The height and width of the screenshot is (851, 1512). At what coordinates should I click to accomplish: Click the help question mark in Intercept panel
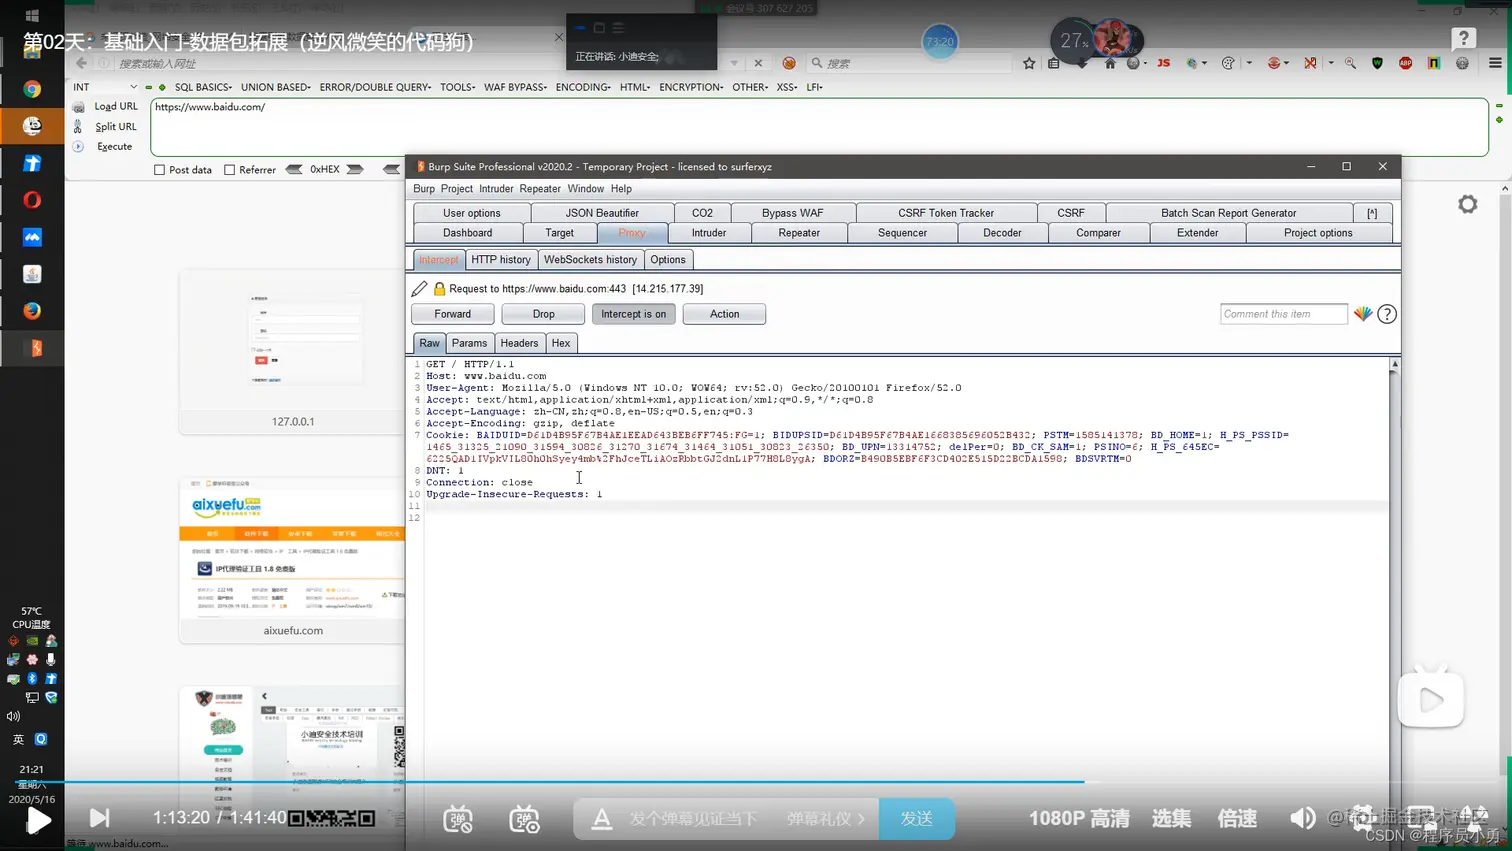pyautogui.click(x=1387, y=314)
